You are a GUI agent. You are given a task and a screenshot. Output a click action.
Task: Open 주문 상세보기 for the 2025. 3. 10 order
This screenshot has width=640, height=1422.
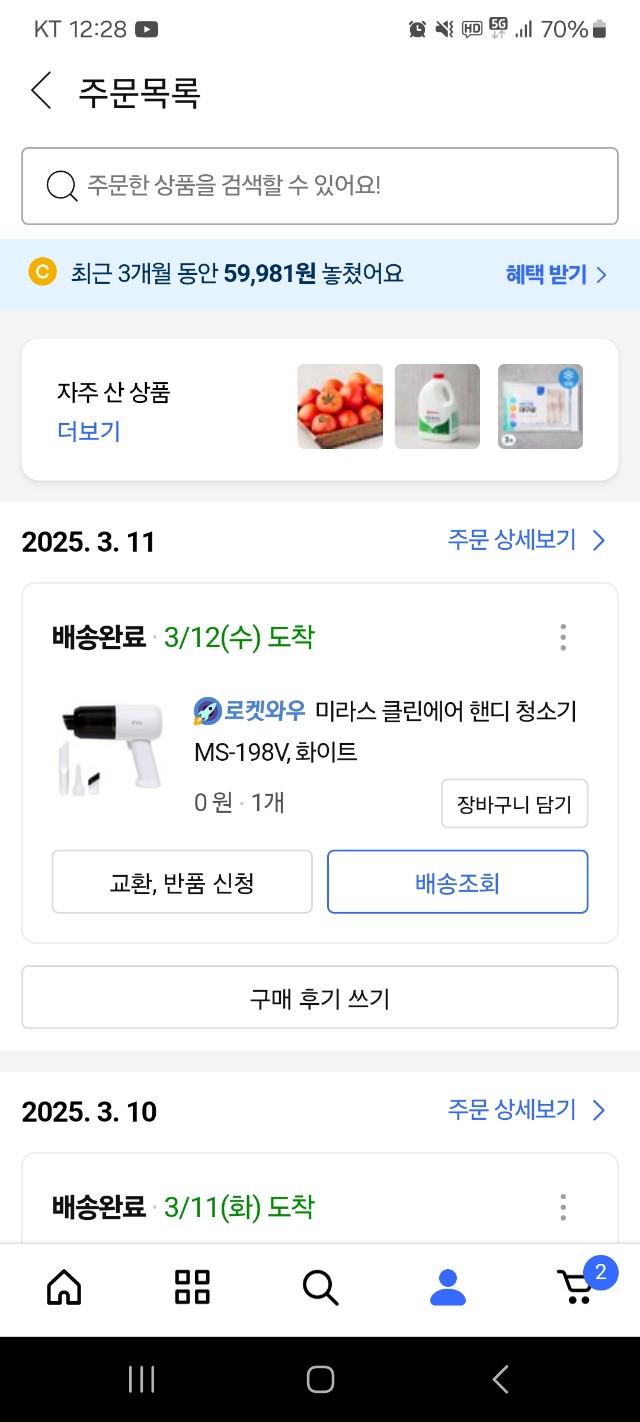pyautogui.click(x=526, y=1110)
